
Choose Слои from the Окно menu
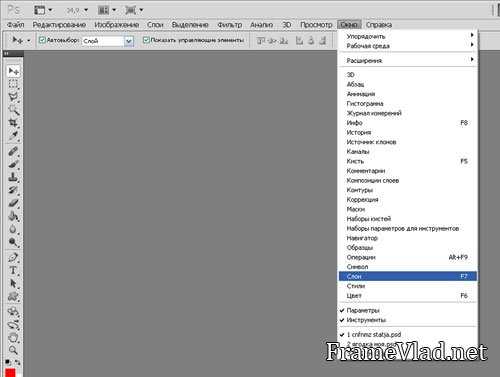click(408, 276)
